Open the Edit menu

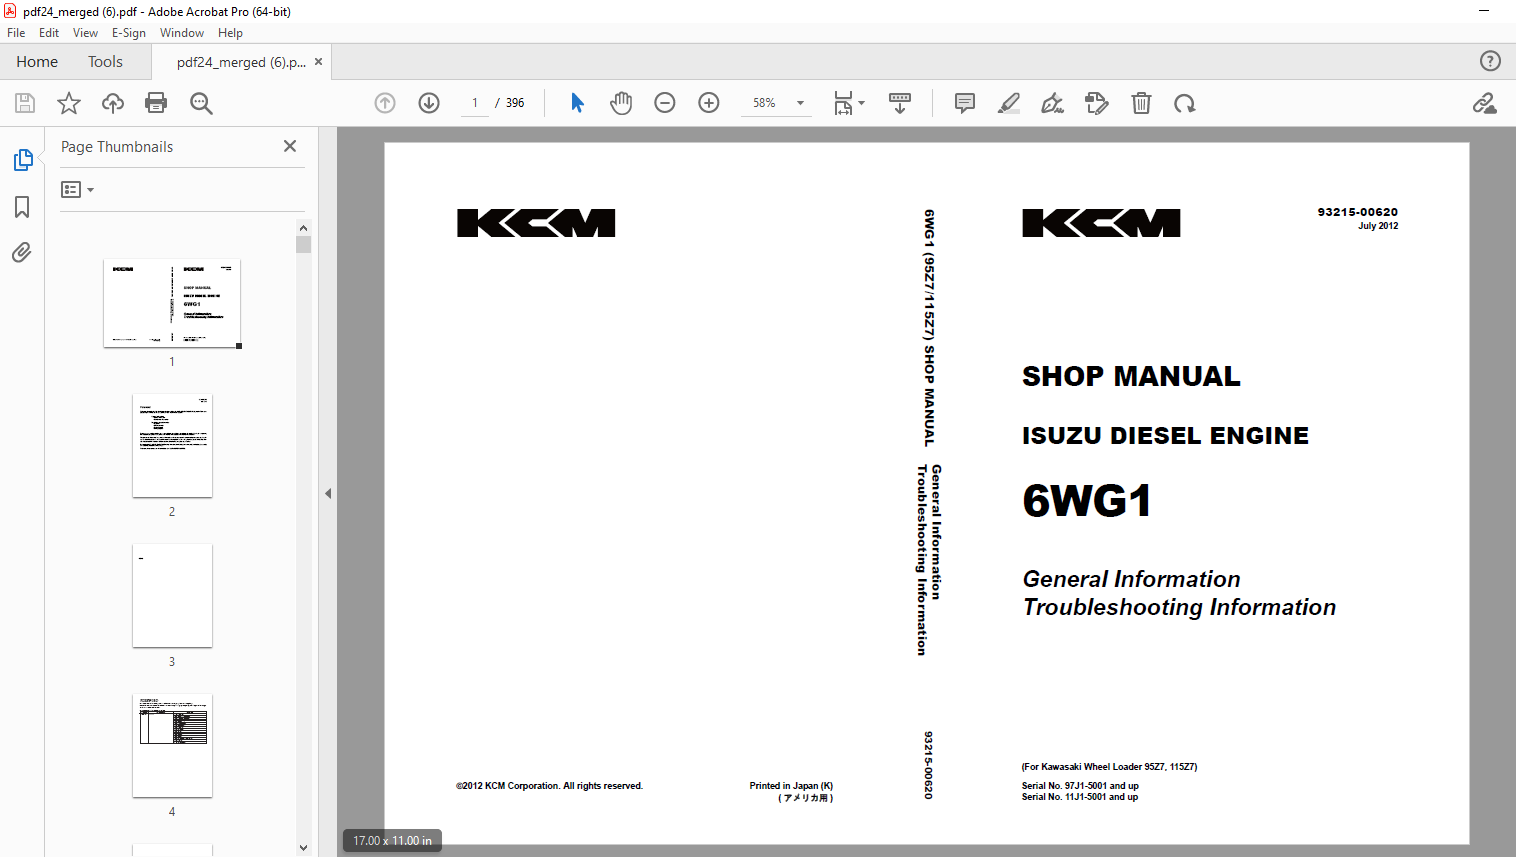pos(49,33)
